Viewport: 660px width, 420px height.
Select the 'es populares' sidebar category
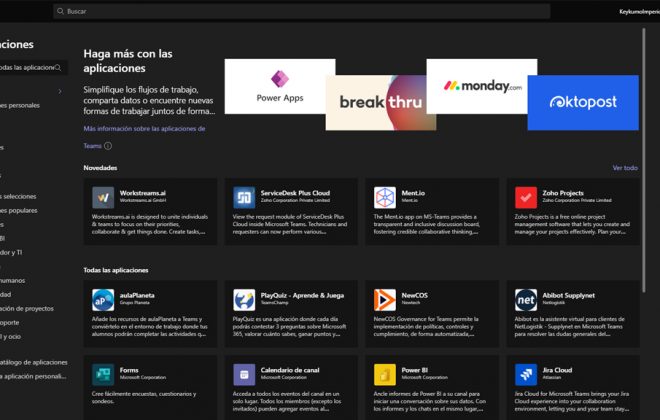pyautogui.click(x=19, y=210)
